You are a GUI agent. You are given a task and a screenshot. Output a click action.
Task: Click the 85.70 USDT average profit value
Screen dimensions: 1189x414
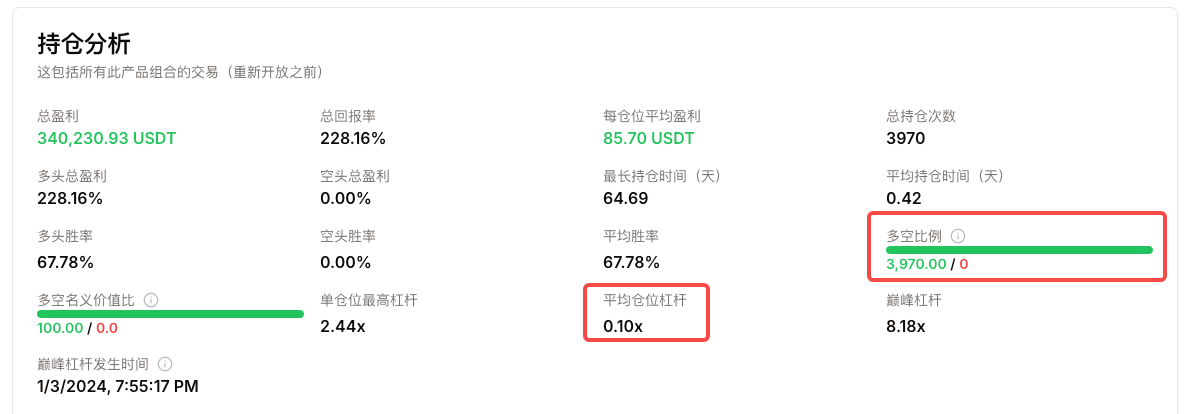coord(648,139)
